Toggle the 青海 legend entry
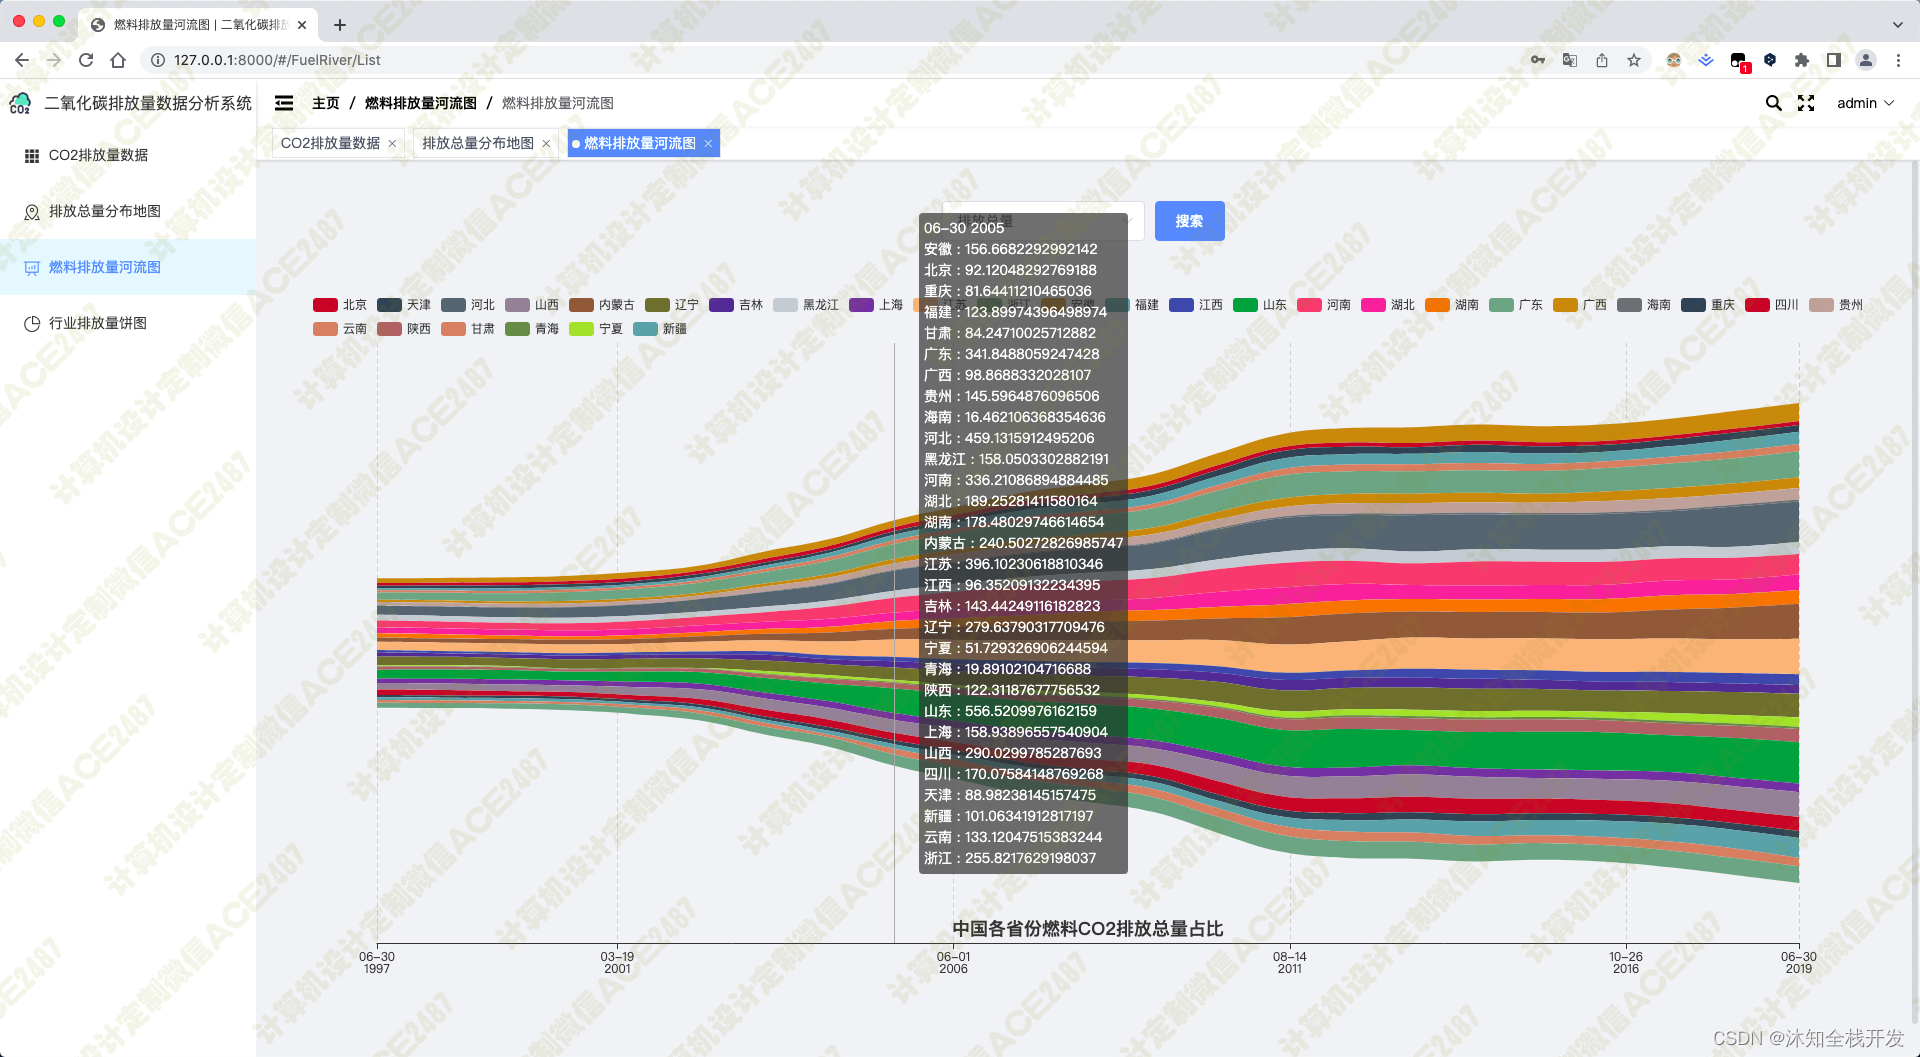The height and width of the screenshot is (1057, 1920). (532, 329)
